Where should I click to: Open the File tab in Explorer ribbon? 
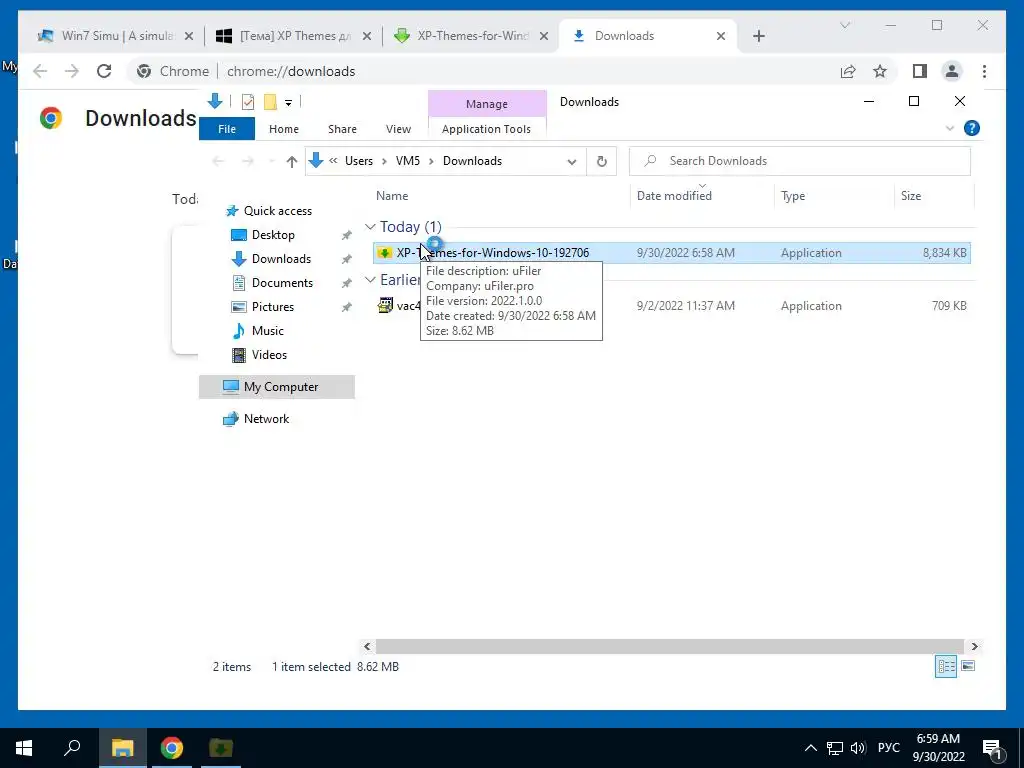[227, 129]
